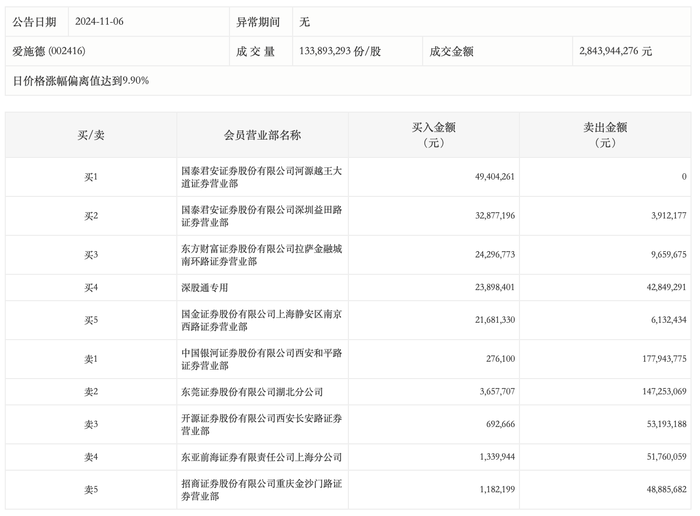Select the 卖4 row label
The image size is (700, 516).
91,457
